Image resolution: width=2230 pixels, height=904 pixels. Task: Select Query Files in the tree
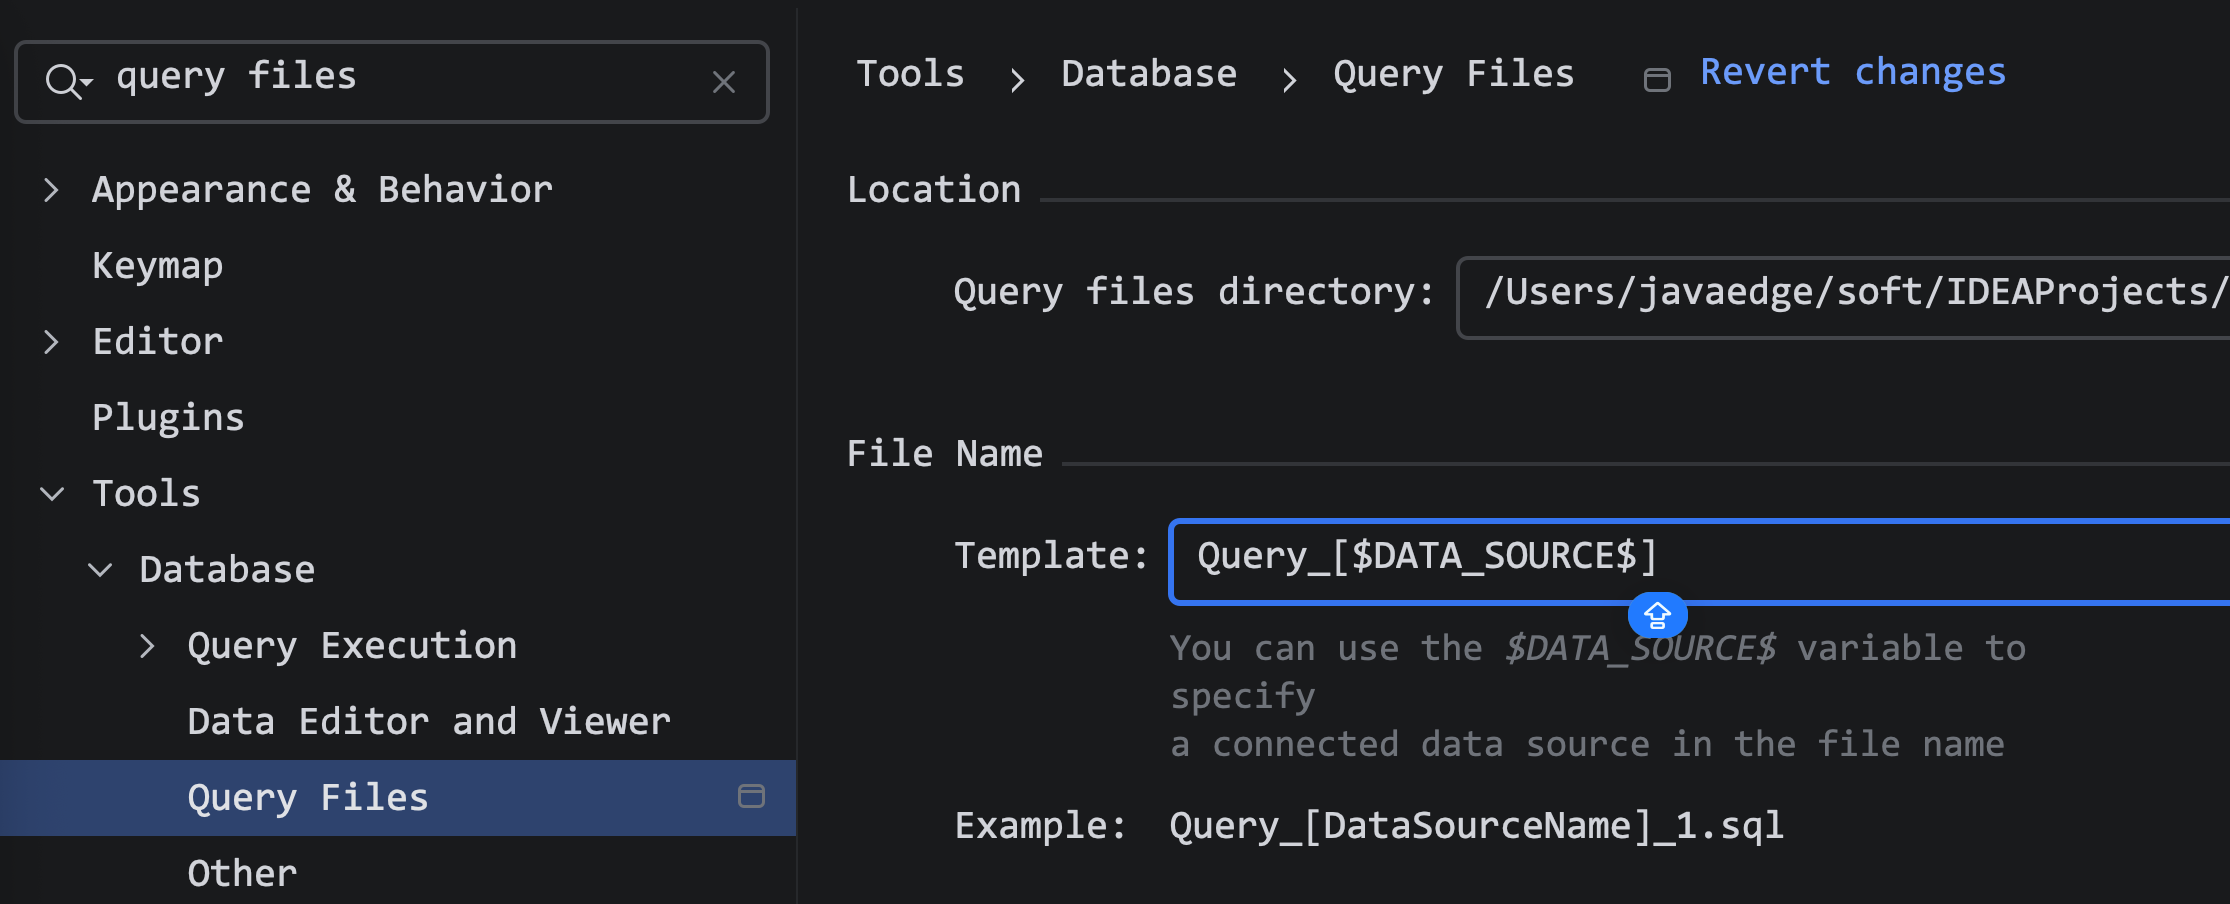[308, 798]
